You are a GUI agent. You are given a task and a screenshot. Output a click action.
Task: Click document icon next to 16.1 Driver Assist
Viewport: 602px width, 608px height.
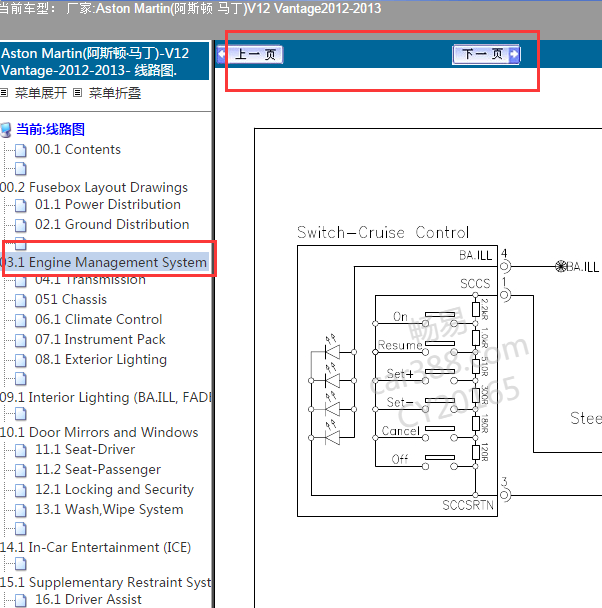pyautogui.click(x=21, y=600)
